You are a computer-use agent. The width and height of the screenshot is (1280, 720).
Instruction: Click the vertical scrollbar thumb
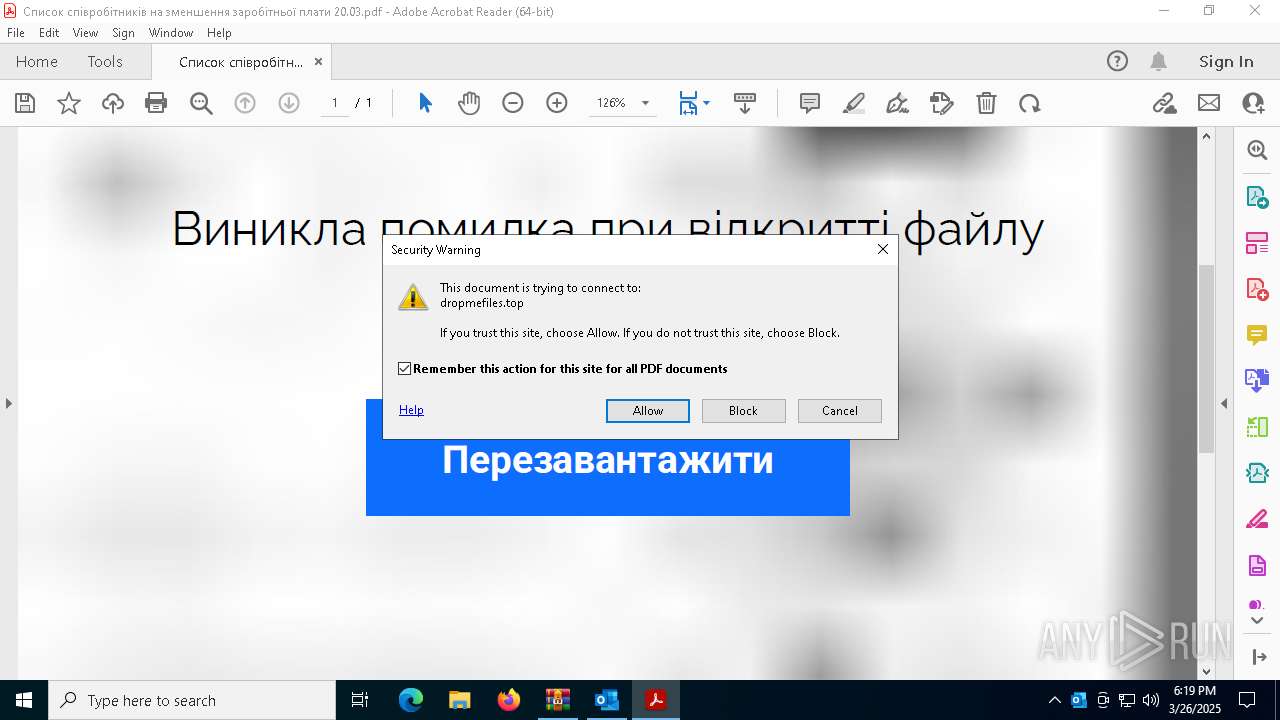[x=1206, y=358]
